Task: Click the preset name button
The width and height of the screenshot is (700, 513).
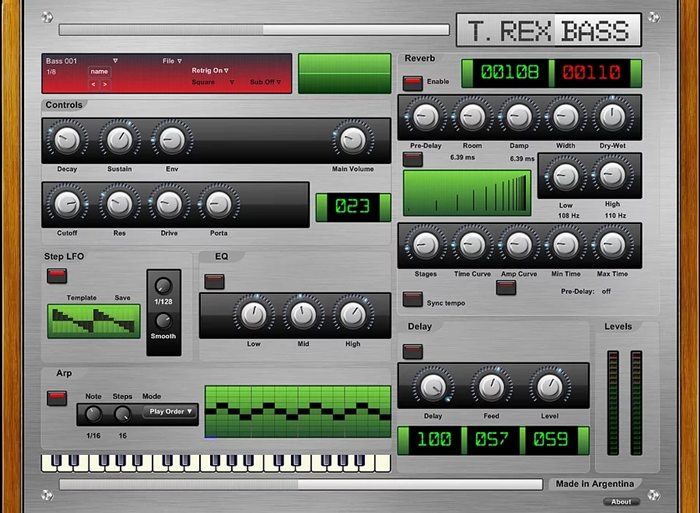Action: pos(99,72)
